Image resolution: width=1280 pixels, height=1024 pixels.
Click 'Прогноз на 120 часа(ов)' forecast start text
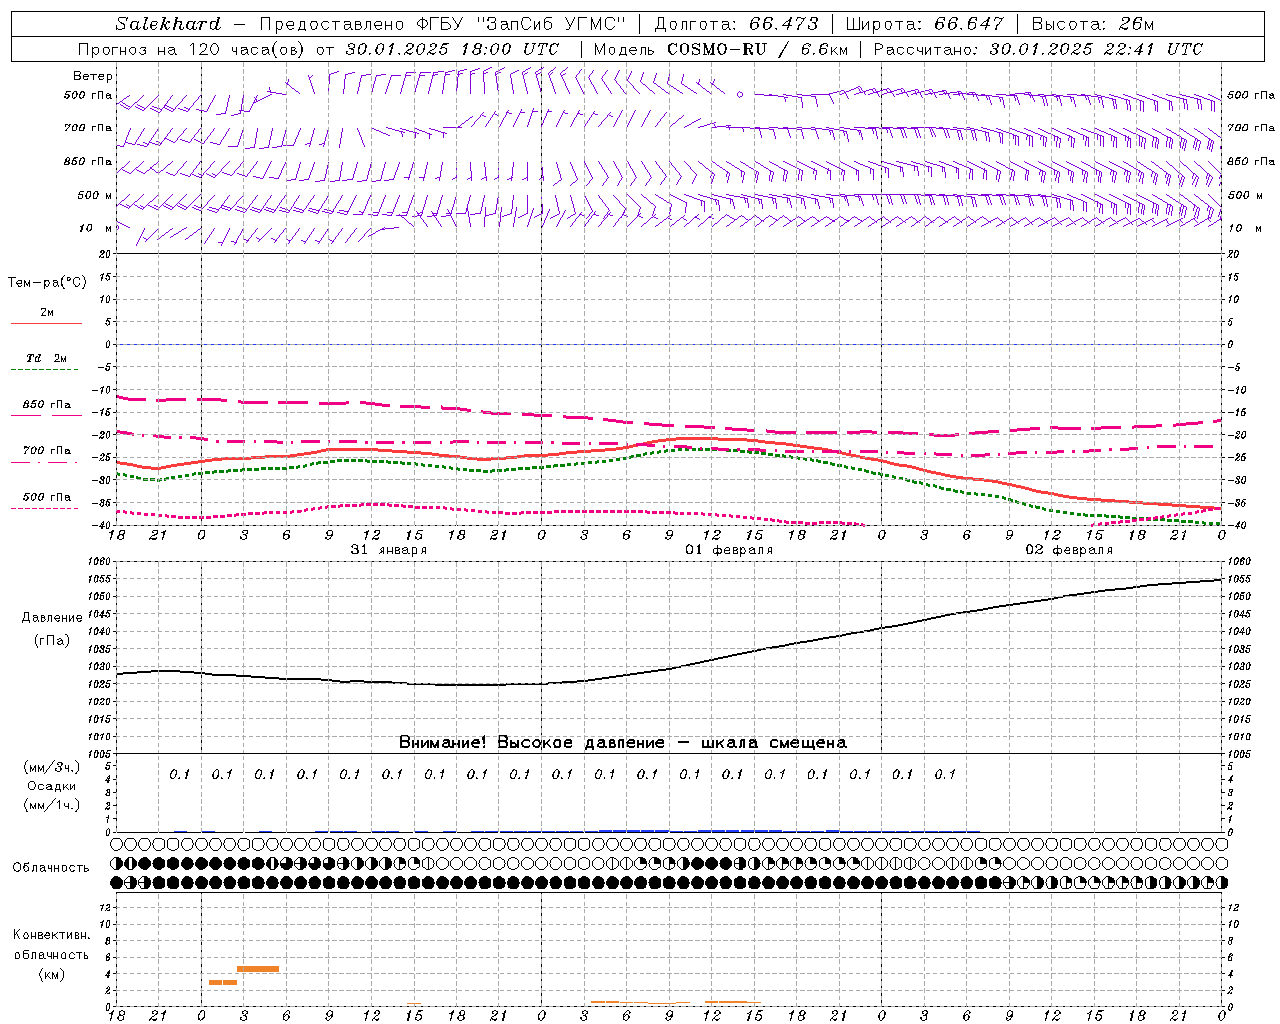[193, 49]
